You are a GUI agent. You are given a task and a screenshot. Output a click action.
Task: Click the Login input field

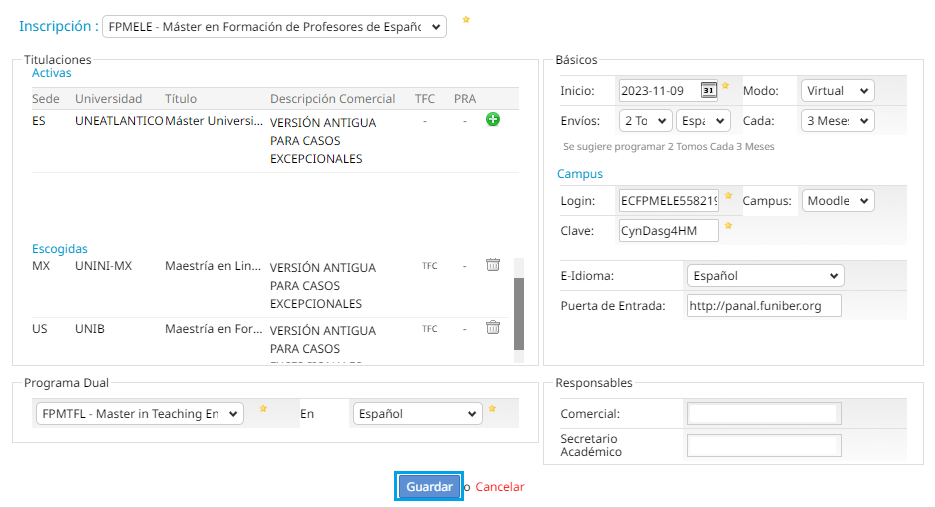[668, 201]
